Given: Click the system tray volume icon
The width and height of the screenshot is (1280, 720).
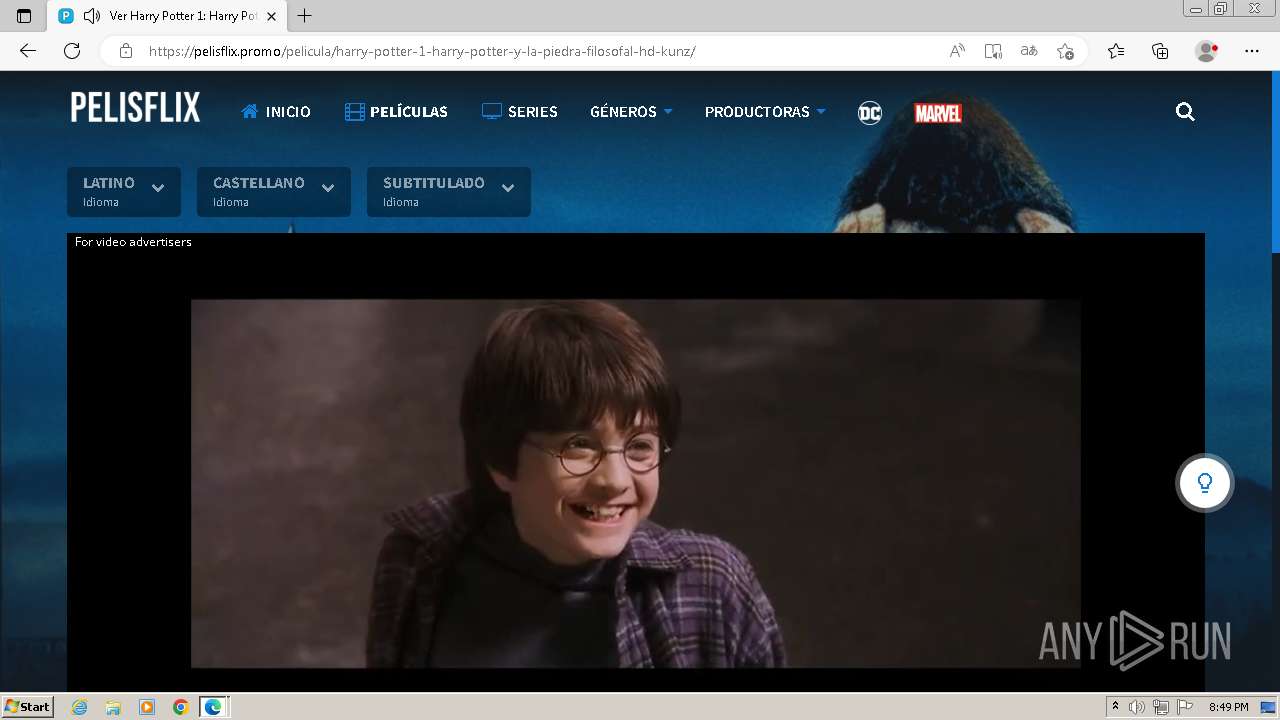Looking at the screenshot, I should click(1137, 707).
